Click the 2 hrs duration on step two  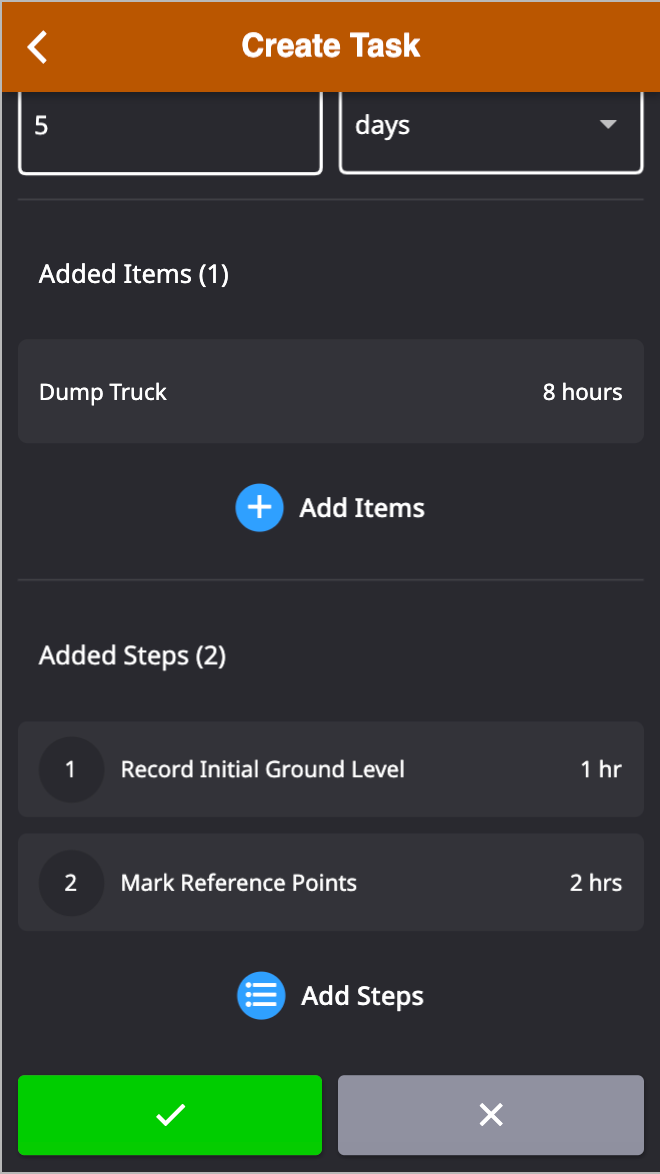596,883
